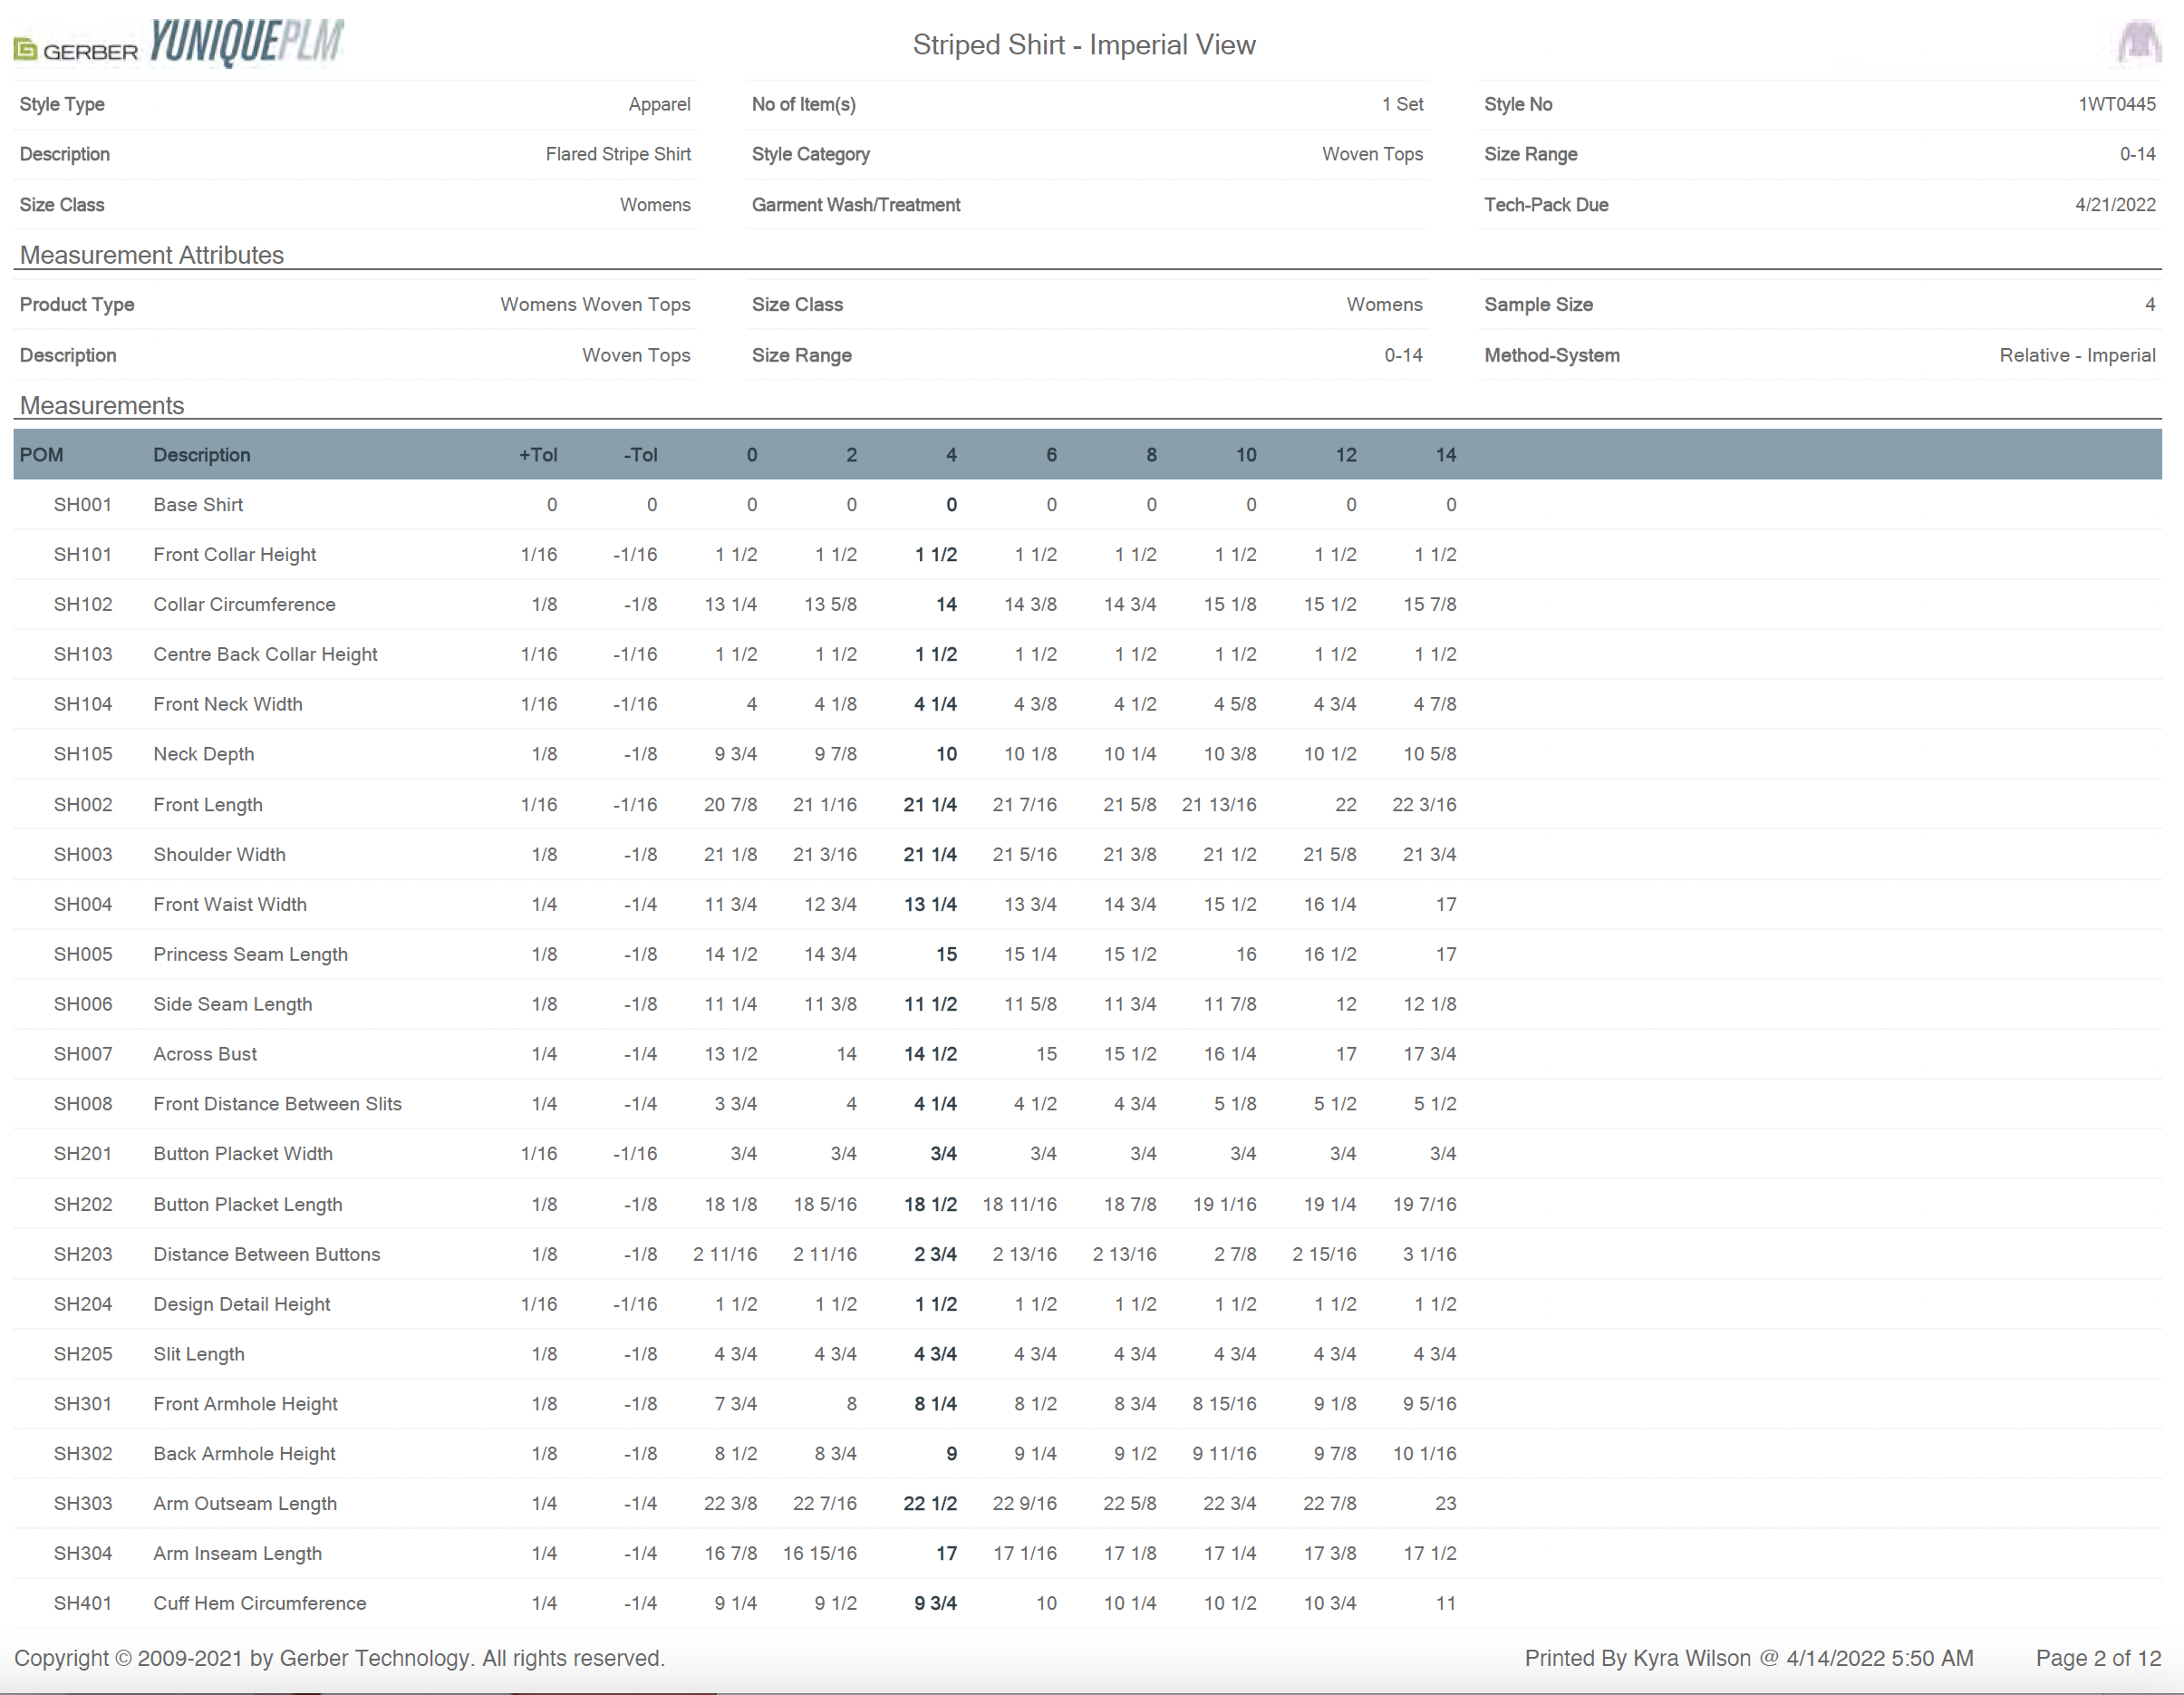Image resolution: width=2184 pixels, height=1695 pixels.
Task: Select the POM column header
Action: coord(41,455)
